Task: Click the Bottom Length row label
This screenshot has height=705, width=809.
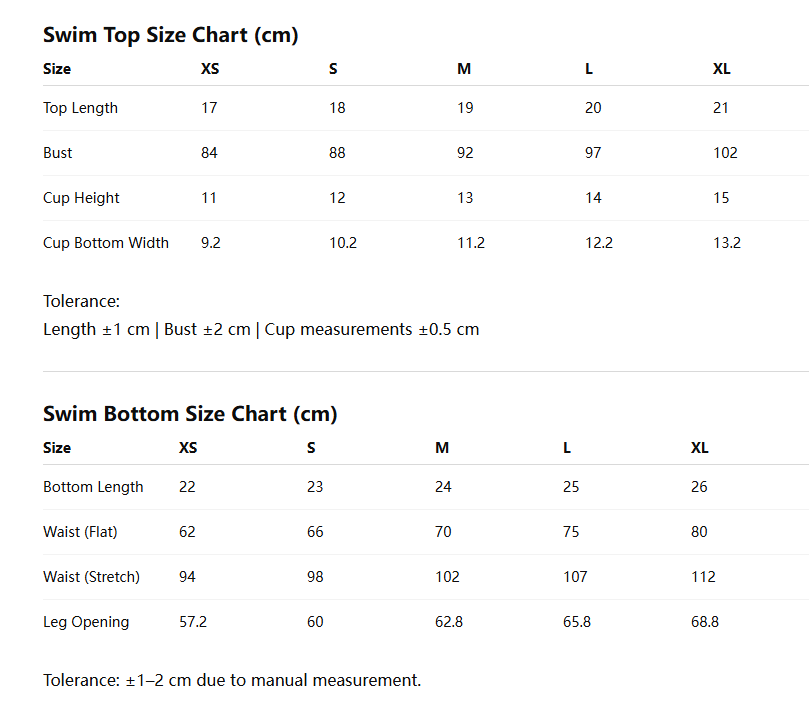Action: pos(93,487)
